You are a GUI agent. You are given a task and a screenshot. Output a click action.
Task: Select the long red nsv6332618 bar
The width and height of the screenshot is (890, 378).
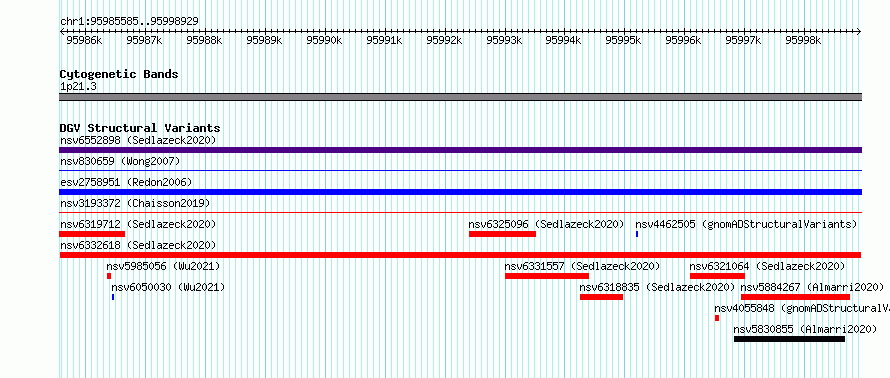point(460,255)
